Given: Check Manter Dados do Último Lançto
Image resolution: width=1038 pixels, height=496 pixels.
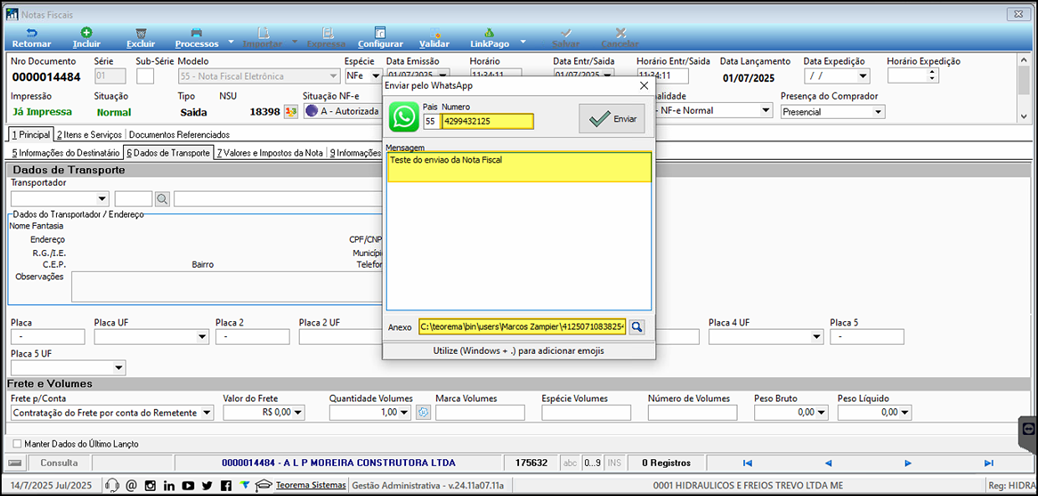Looking at the screenshot, I should pyautogui.click(x=18, y=444).
